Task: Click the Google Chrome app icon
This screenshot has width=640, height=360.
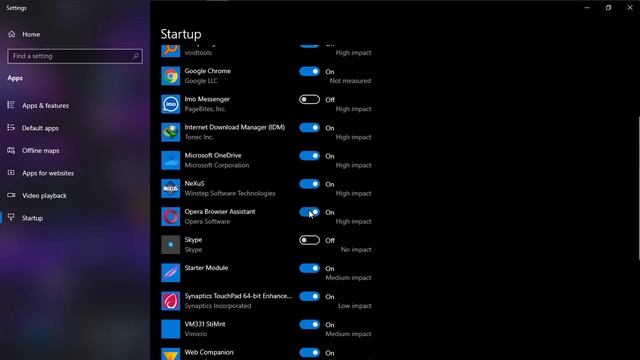Action: pos(170,76)
